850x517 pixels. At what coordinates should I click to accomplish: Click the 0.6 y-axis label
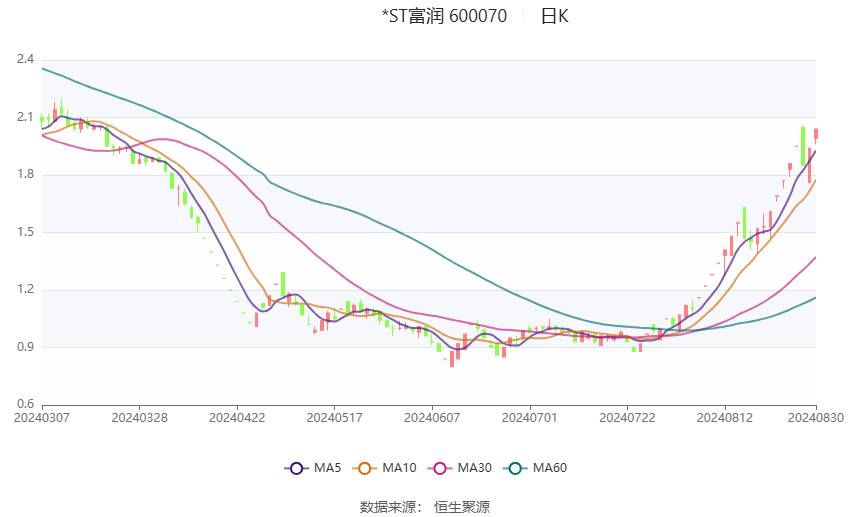coord(25,404)
